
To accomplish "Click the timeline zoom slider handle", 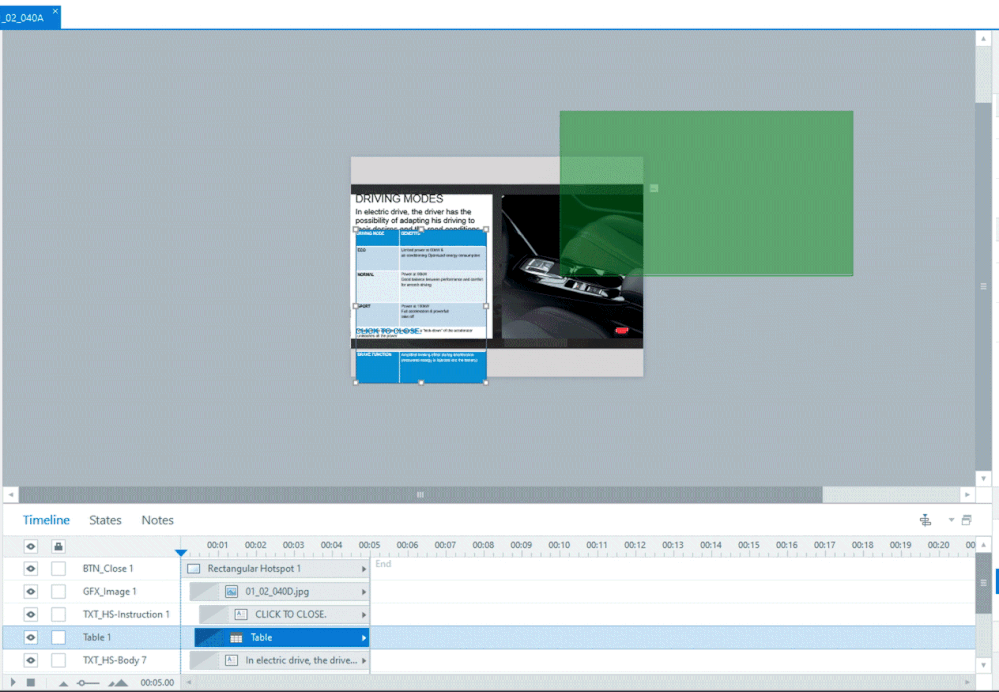I will tap(82, 683).
